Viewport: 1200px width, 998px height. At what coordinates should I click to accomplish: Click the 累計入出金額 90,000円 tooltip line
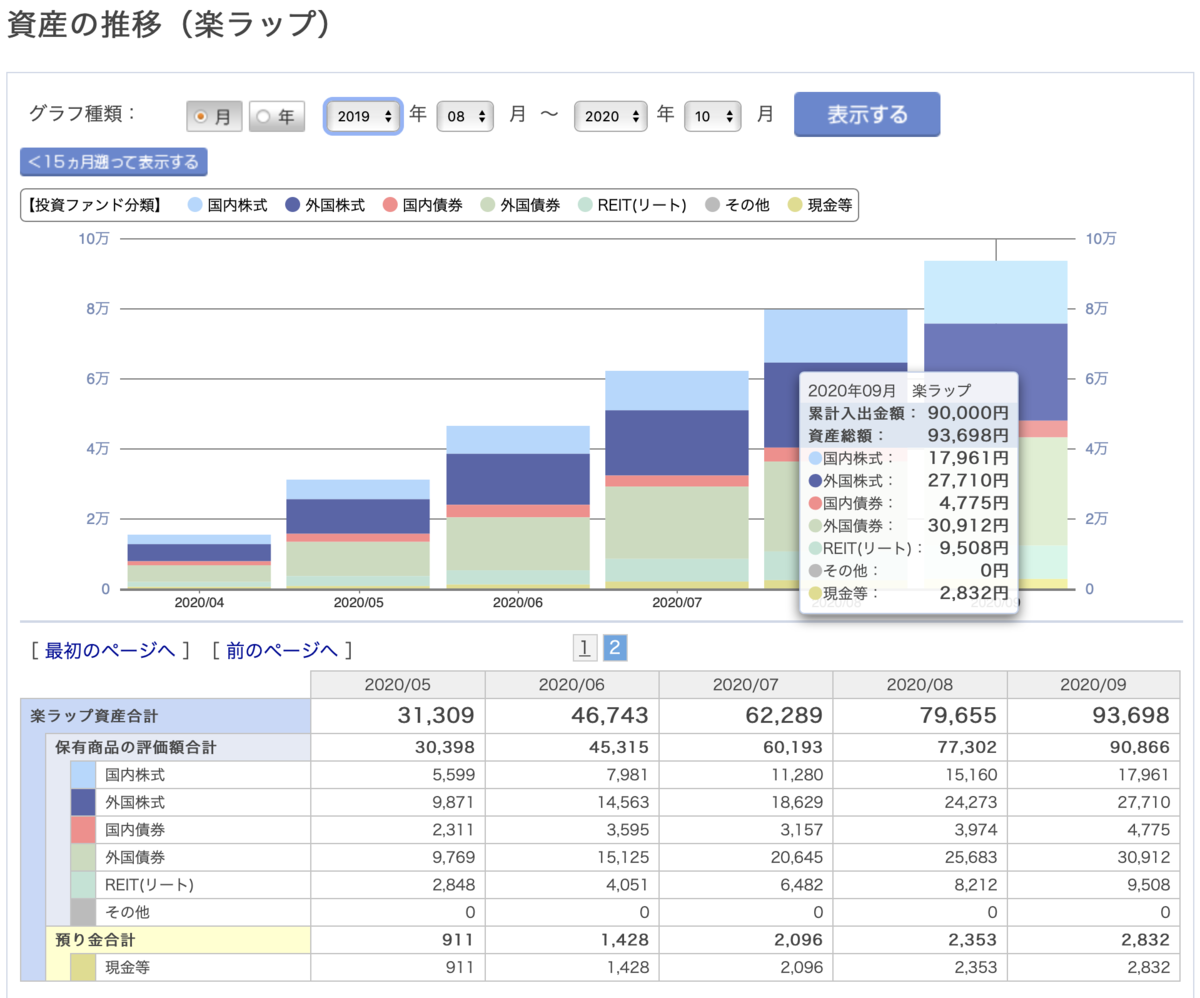click(x=908, y=412)
